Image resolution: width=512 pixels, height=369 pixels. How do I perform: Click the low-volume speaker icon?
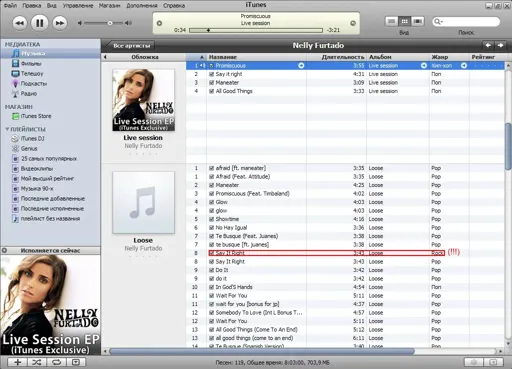tap(80, 23)
